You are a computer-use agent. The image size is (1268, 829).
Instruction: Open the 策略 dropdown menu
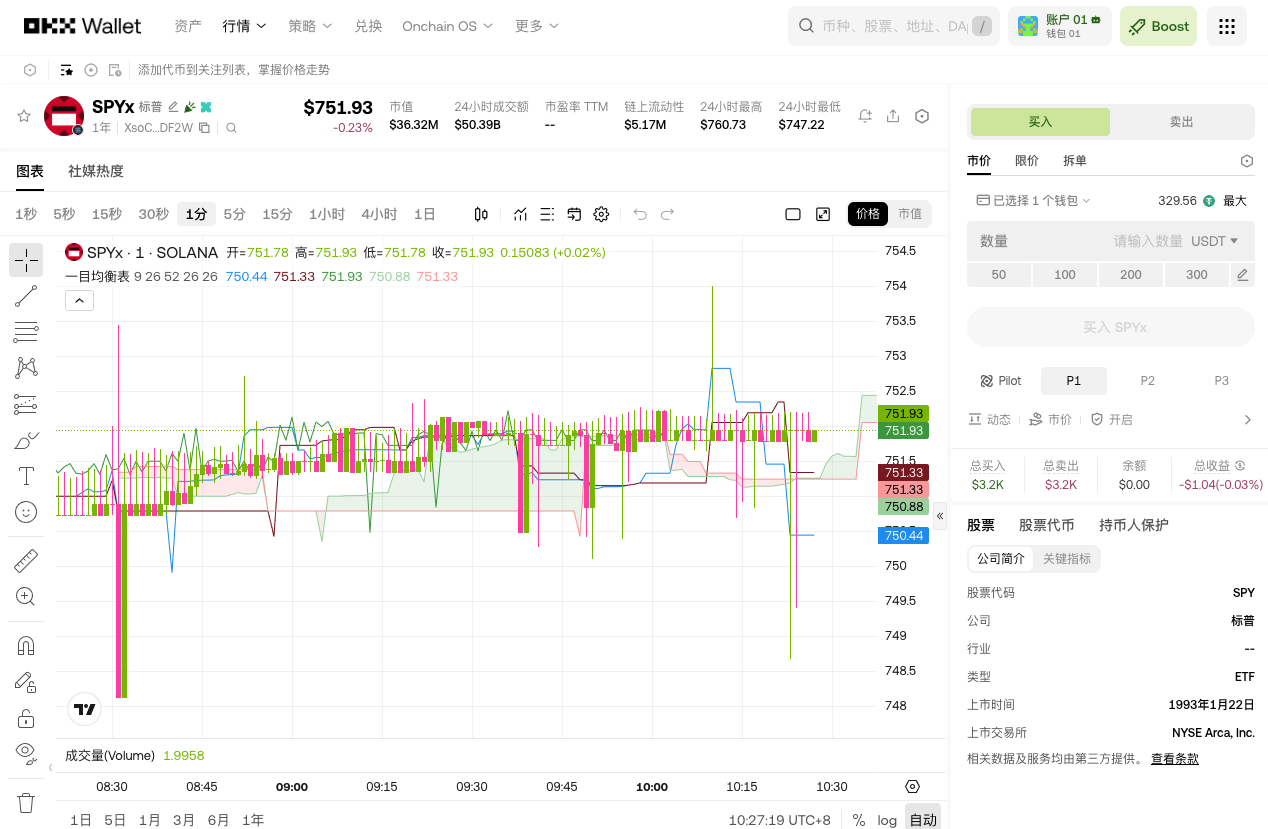pyautogui.click(x=310, y=26)
